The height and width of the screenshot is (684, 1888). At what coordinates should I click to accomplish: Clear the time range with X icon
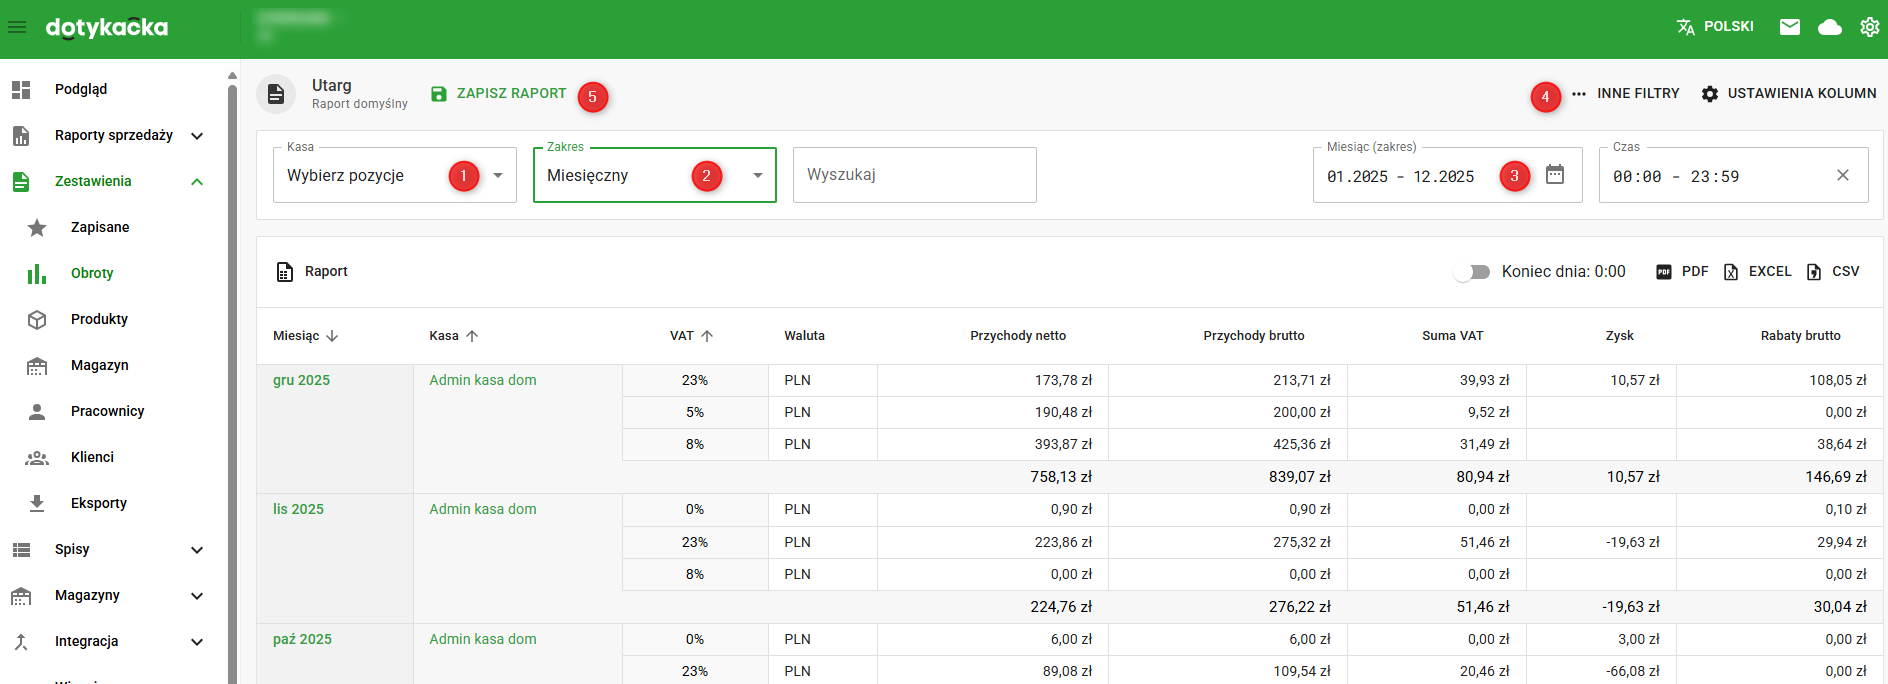click(1842, 175)
